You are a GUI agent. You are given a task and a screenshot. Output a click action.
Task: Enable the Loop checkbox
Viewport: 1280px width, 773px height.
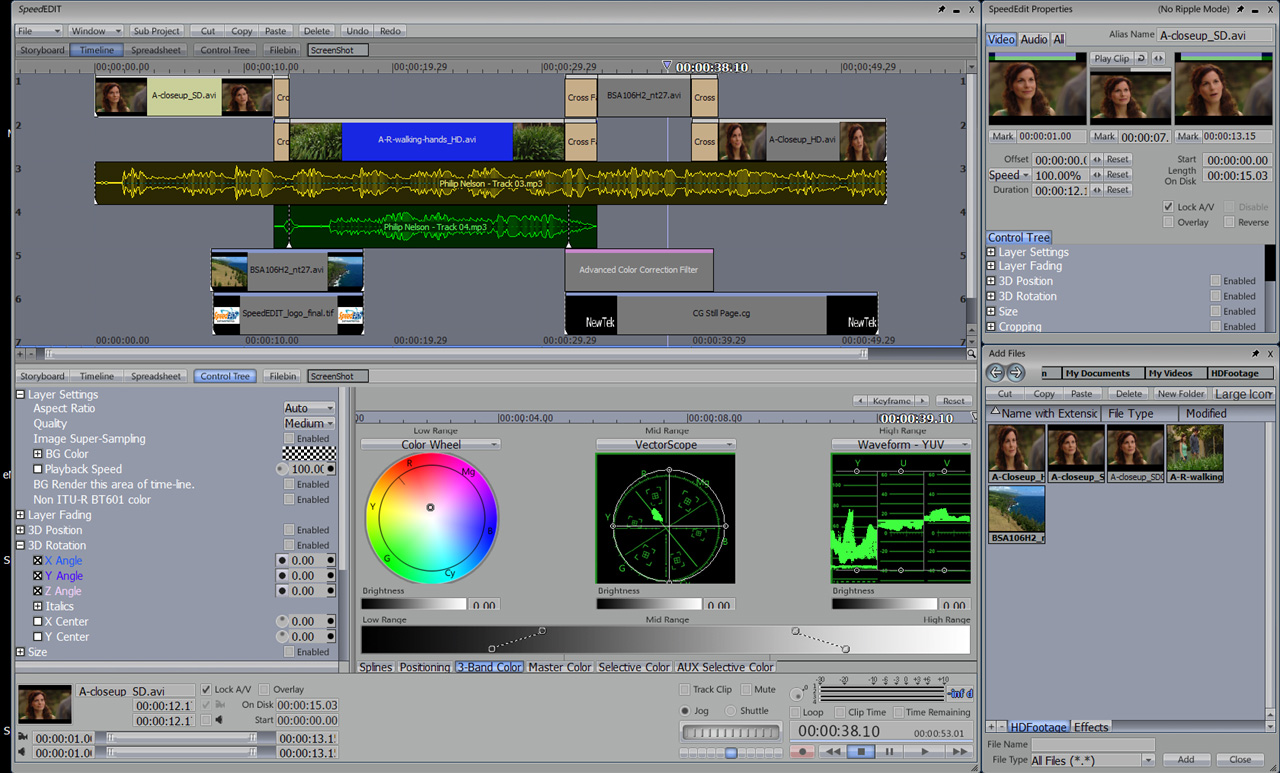[x=795, y=713]
